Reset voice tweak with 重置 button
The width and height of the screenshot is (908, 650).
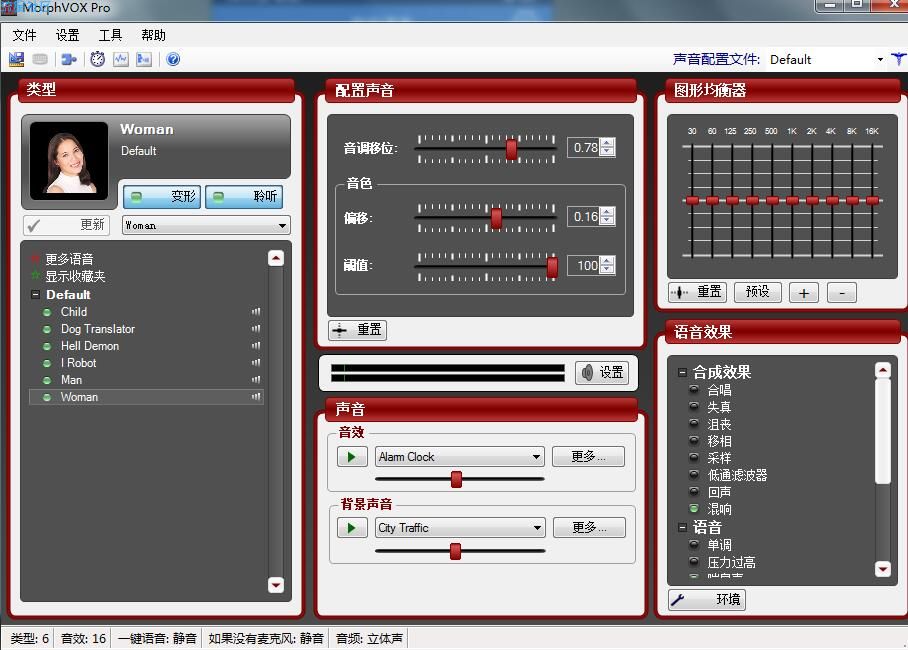point(358,330)
